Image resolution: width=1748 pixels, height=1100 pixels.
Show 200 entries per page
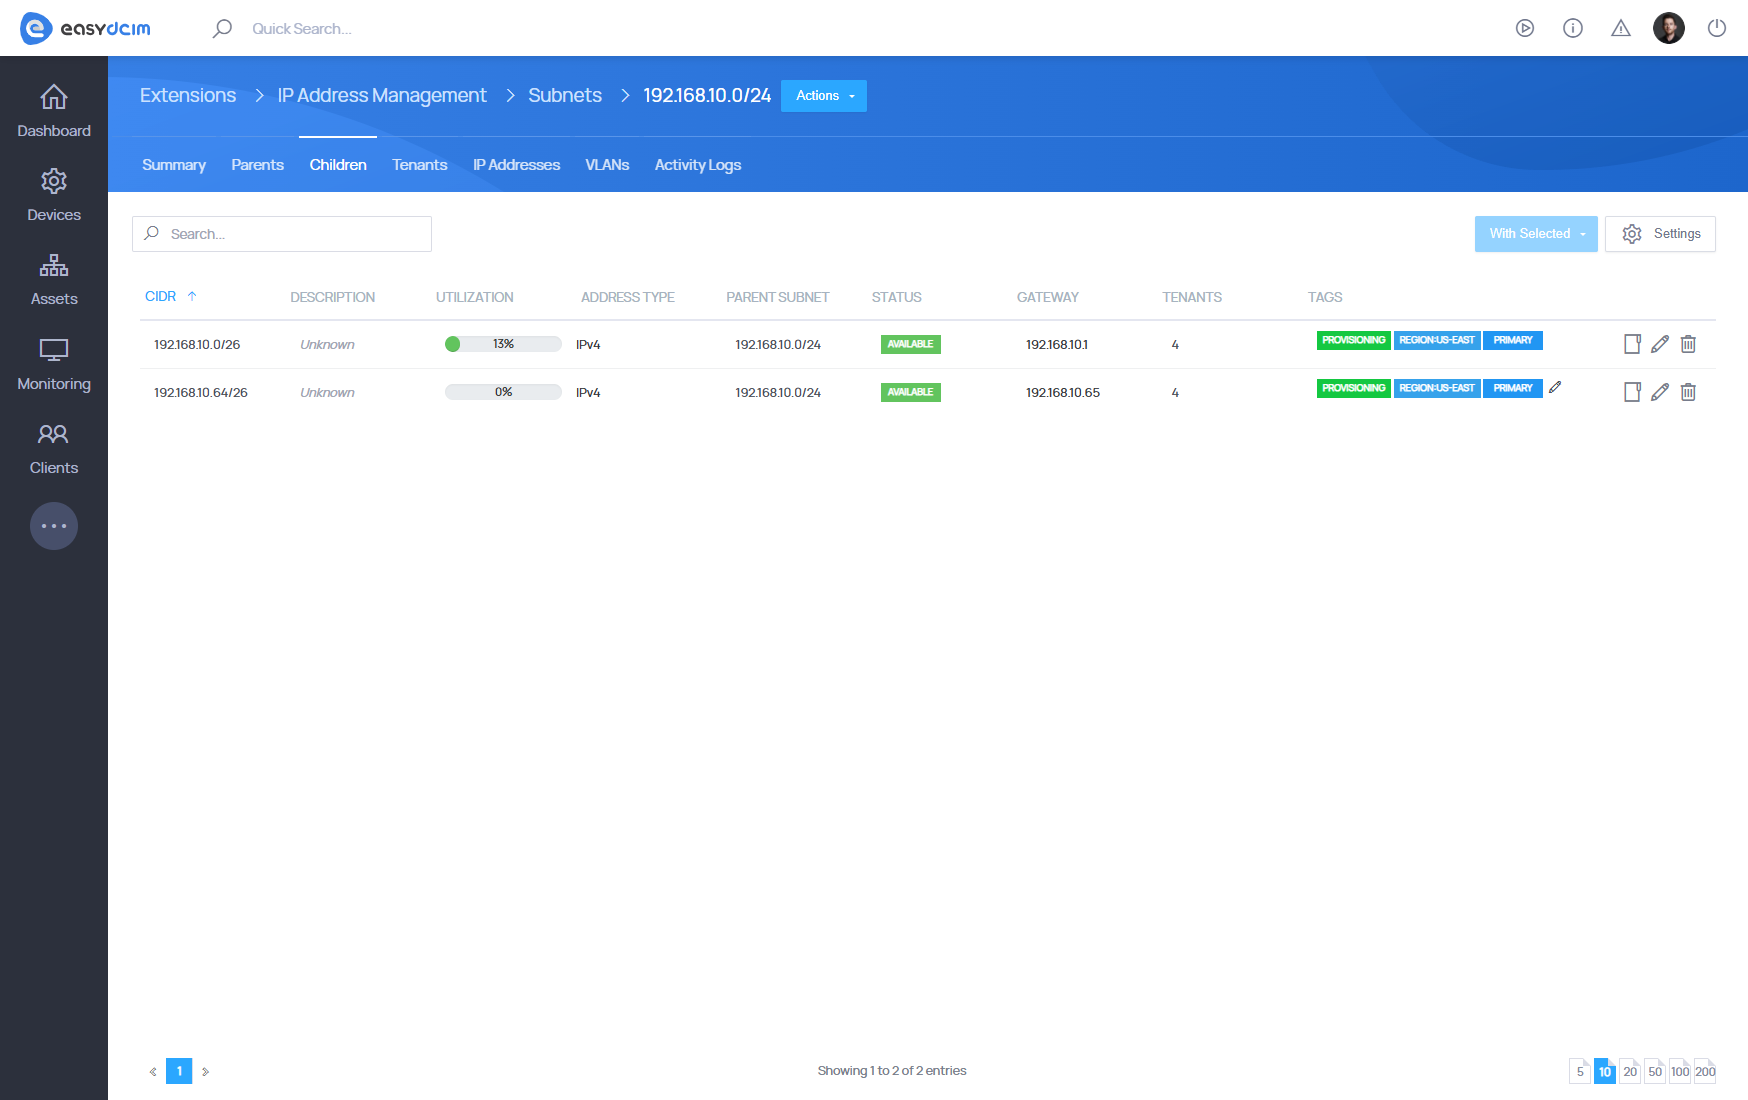click(1705, 1071)
